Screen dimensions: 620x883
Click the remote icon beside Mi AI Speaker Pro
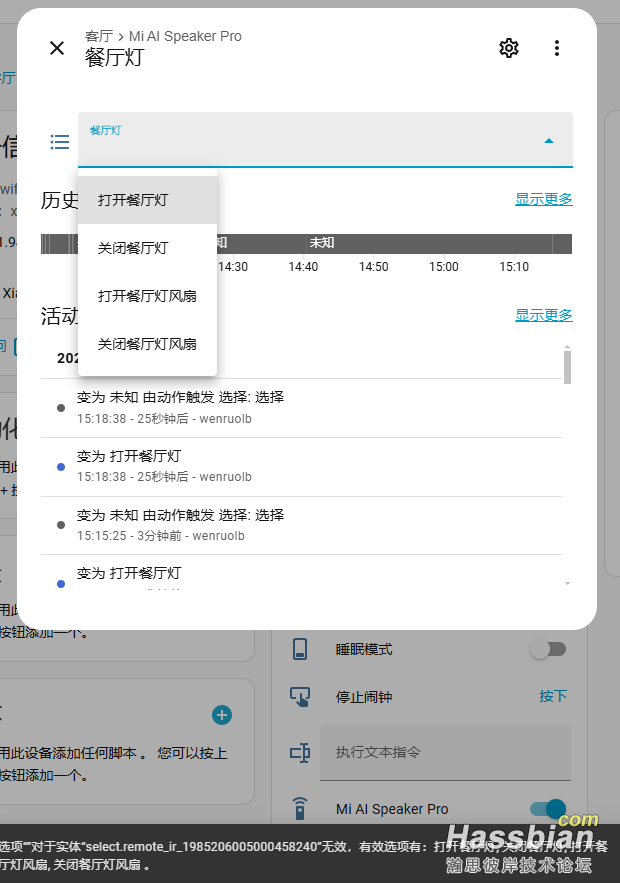coord(300,809)
